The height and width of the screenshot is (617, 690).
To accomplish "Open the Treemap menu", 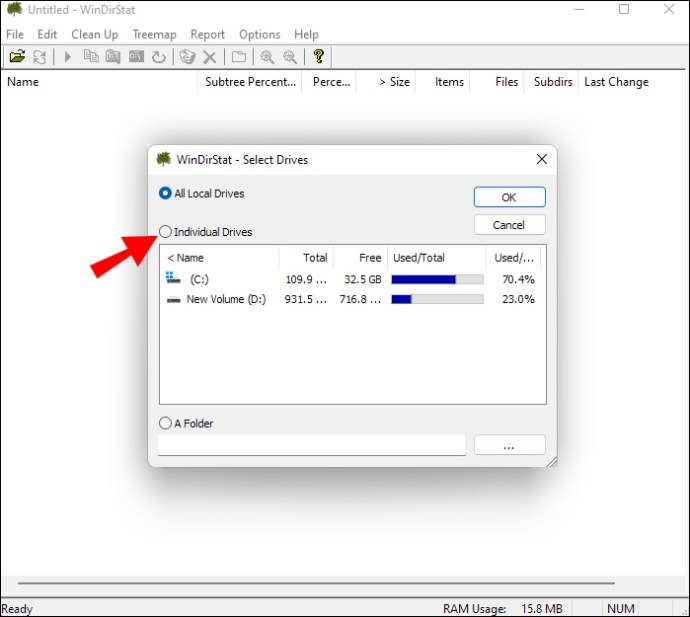I will point(154,34).
